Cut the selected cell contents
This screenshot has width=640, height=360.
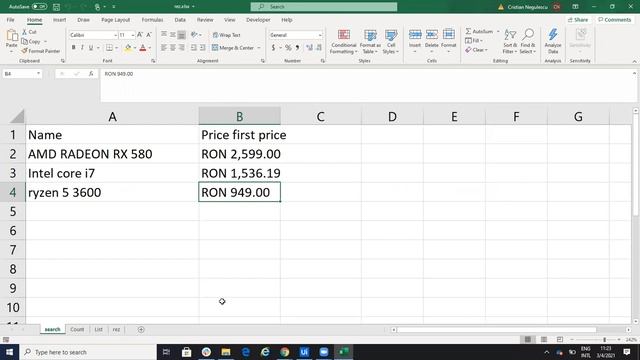(x=29, y=32)
